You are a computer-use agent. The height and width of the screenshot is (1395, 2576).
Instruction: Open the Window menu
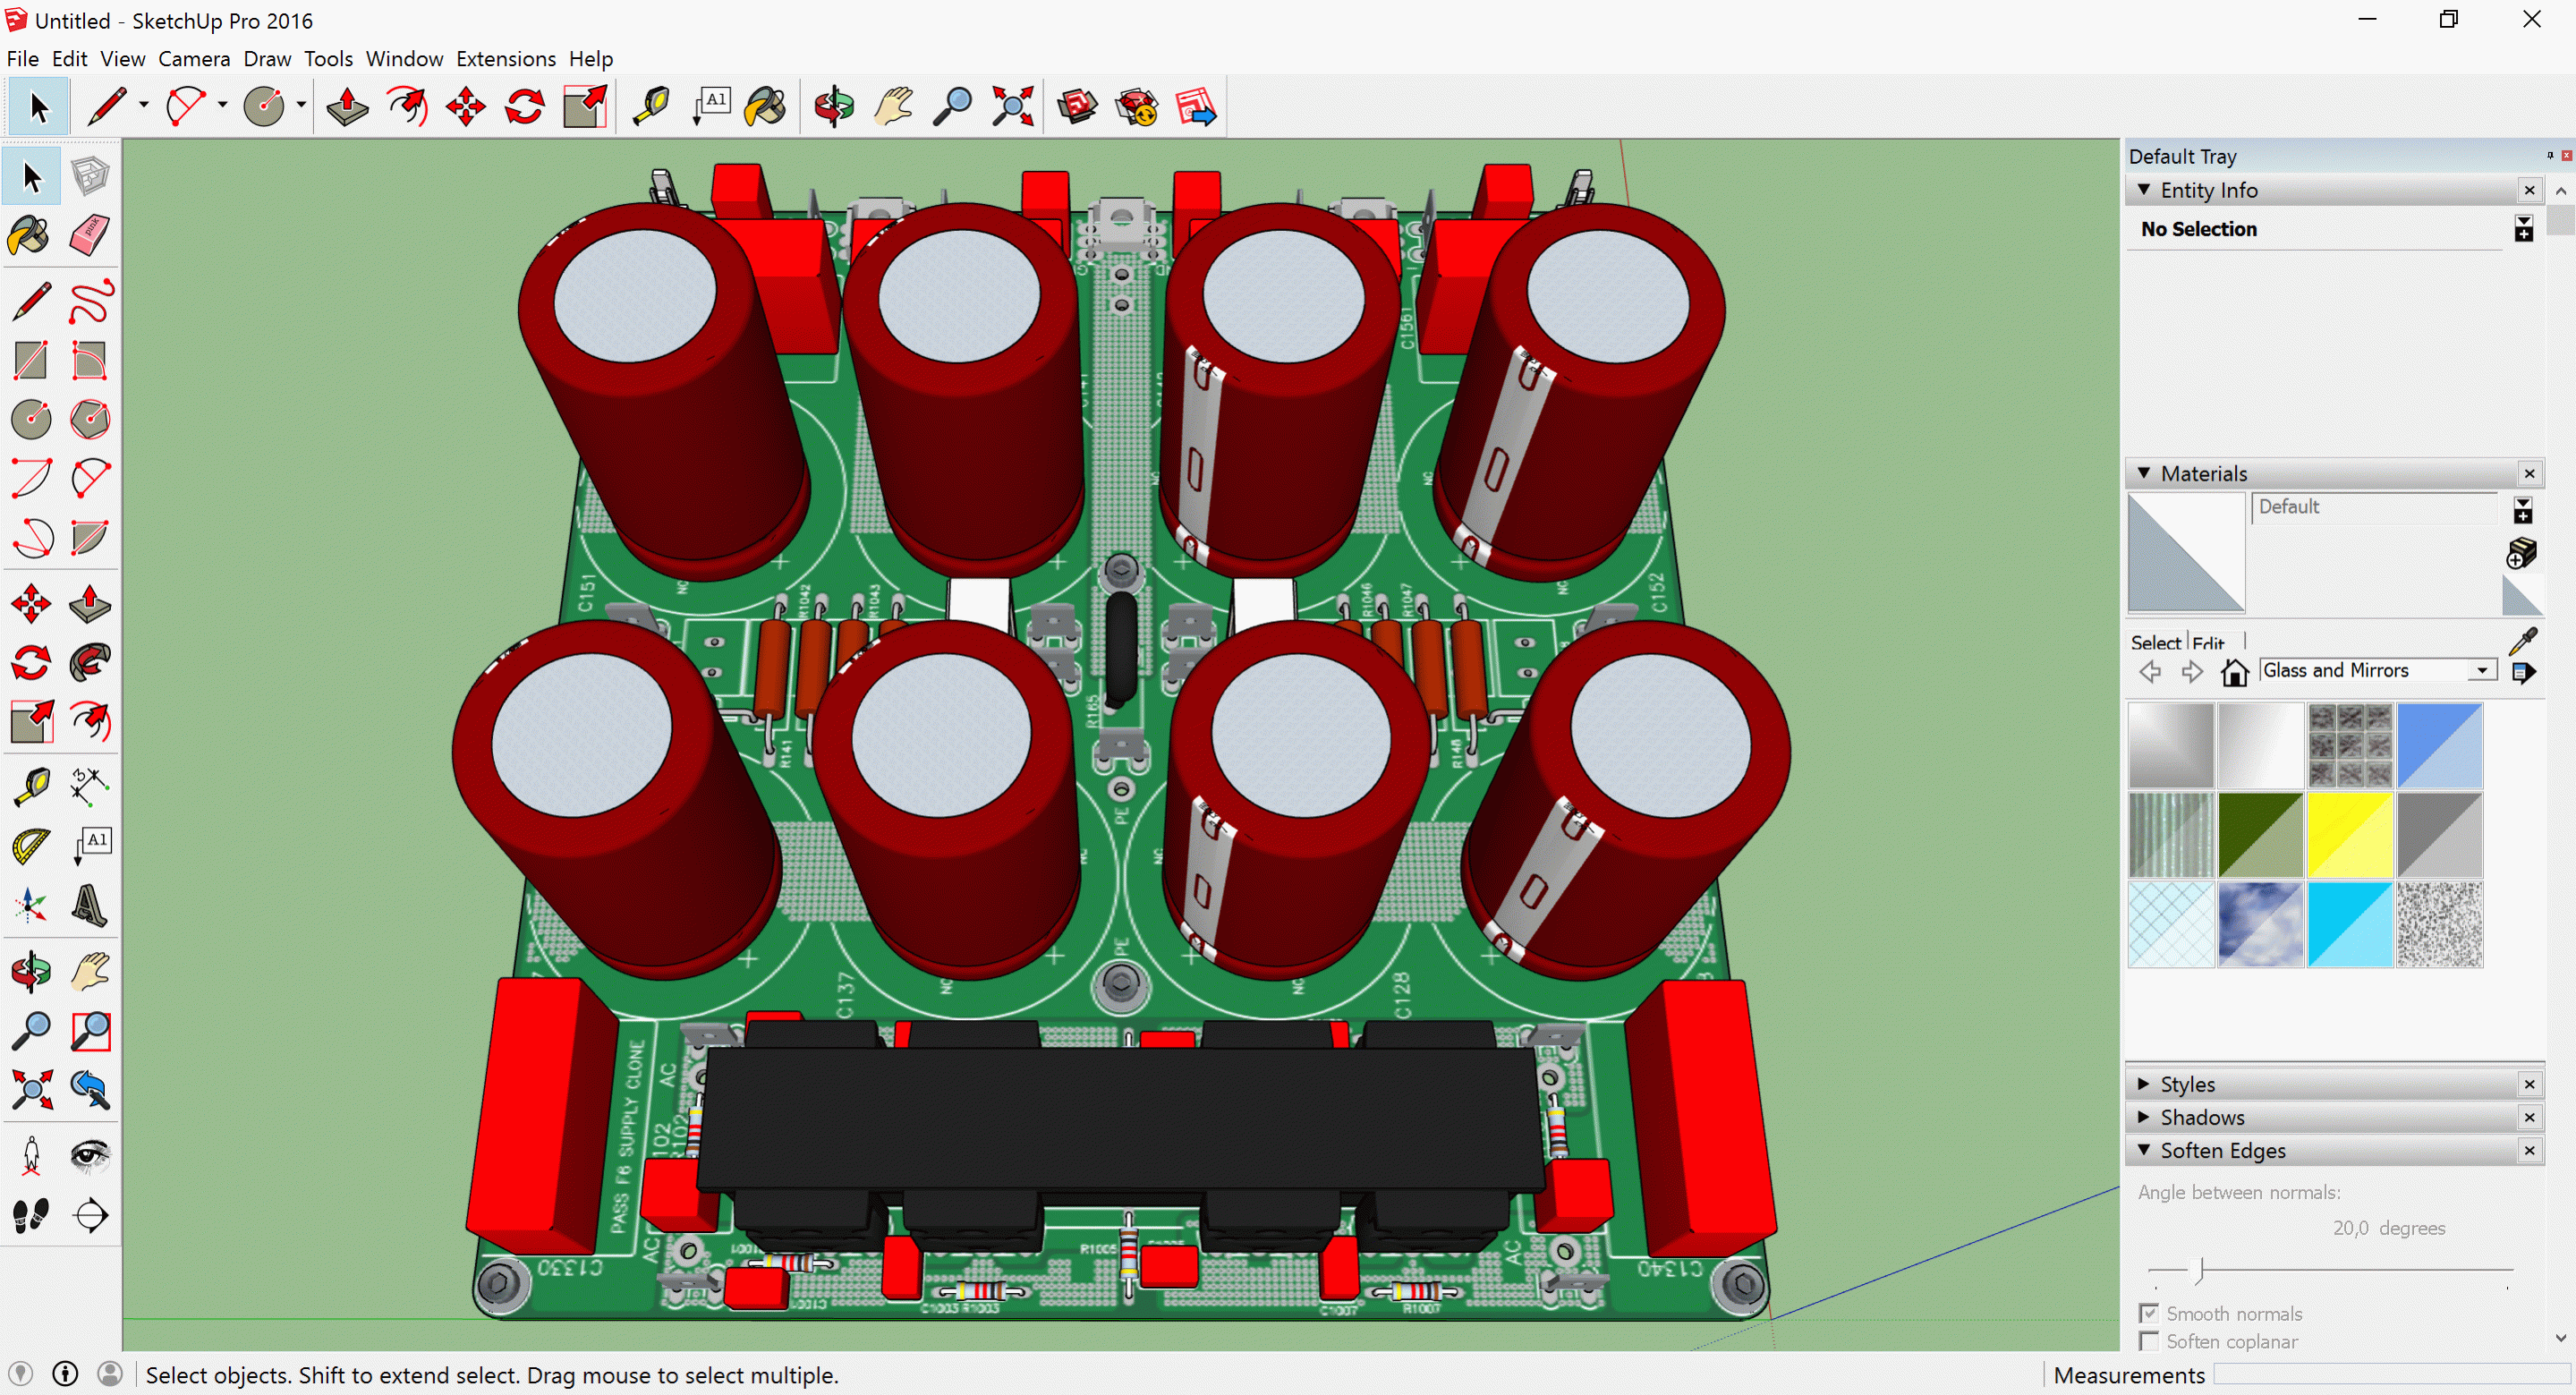pos(404,58)
